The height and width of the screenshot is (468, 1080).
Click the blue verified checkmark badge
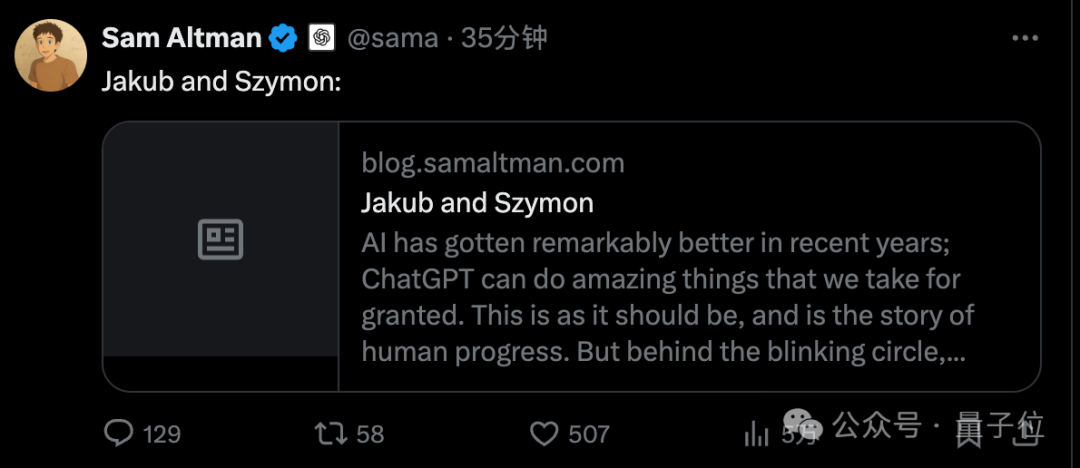tap(283, 39)
